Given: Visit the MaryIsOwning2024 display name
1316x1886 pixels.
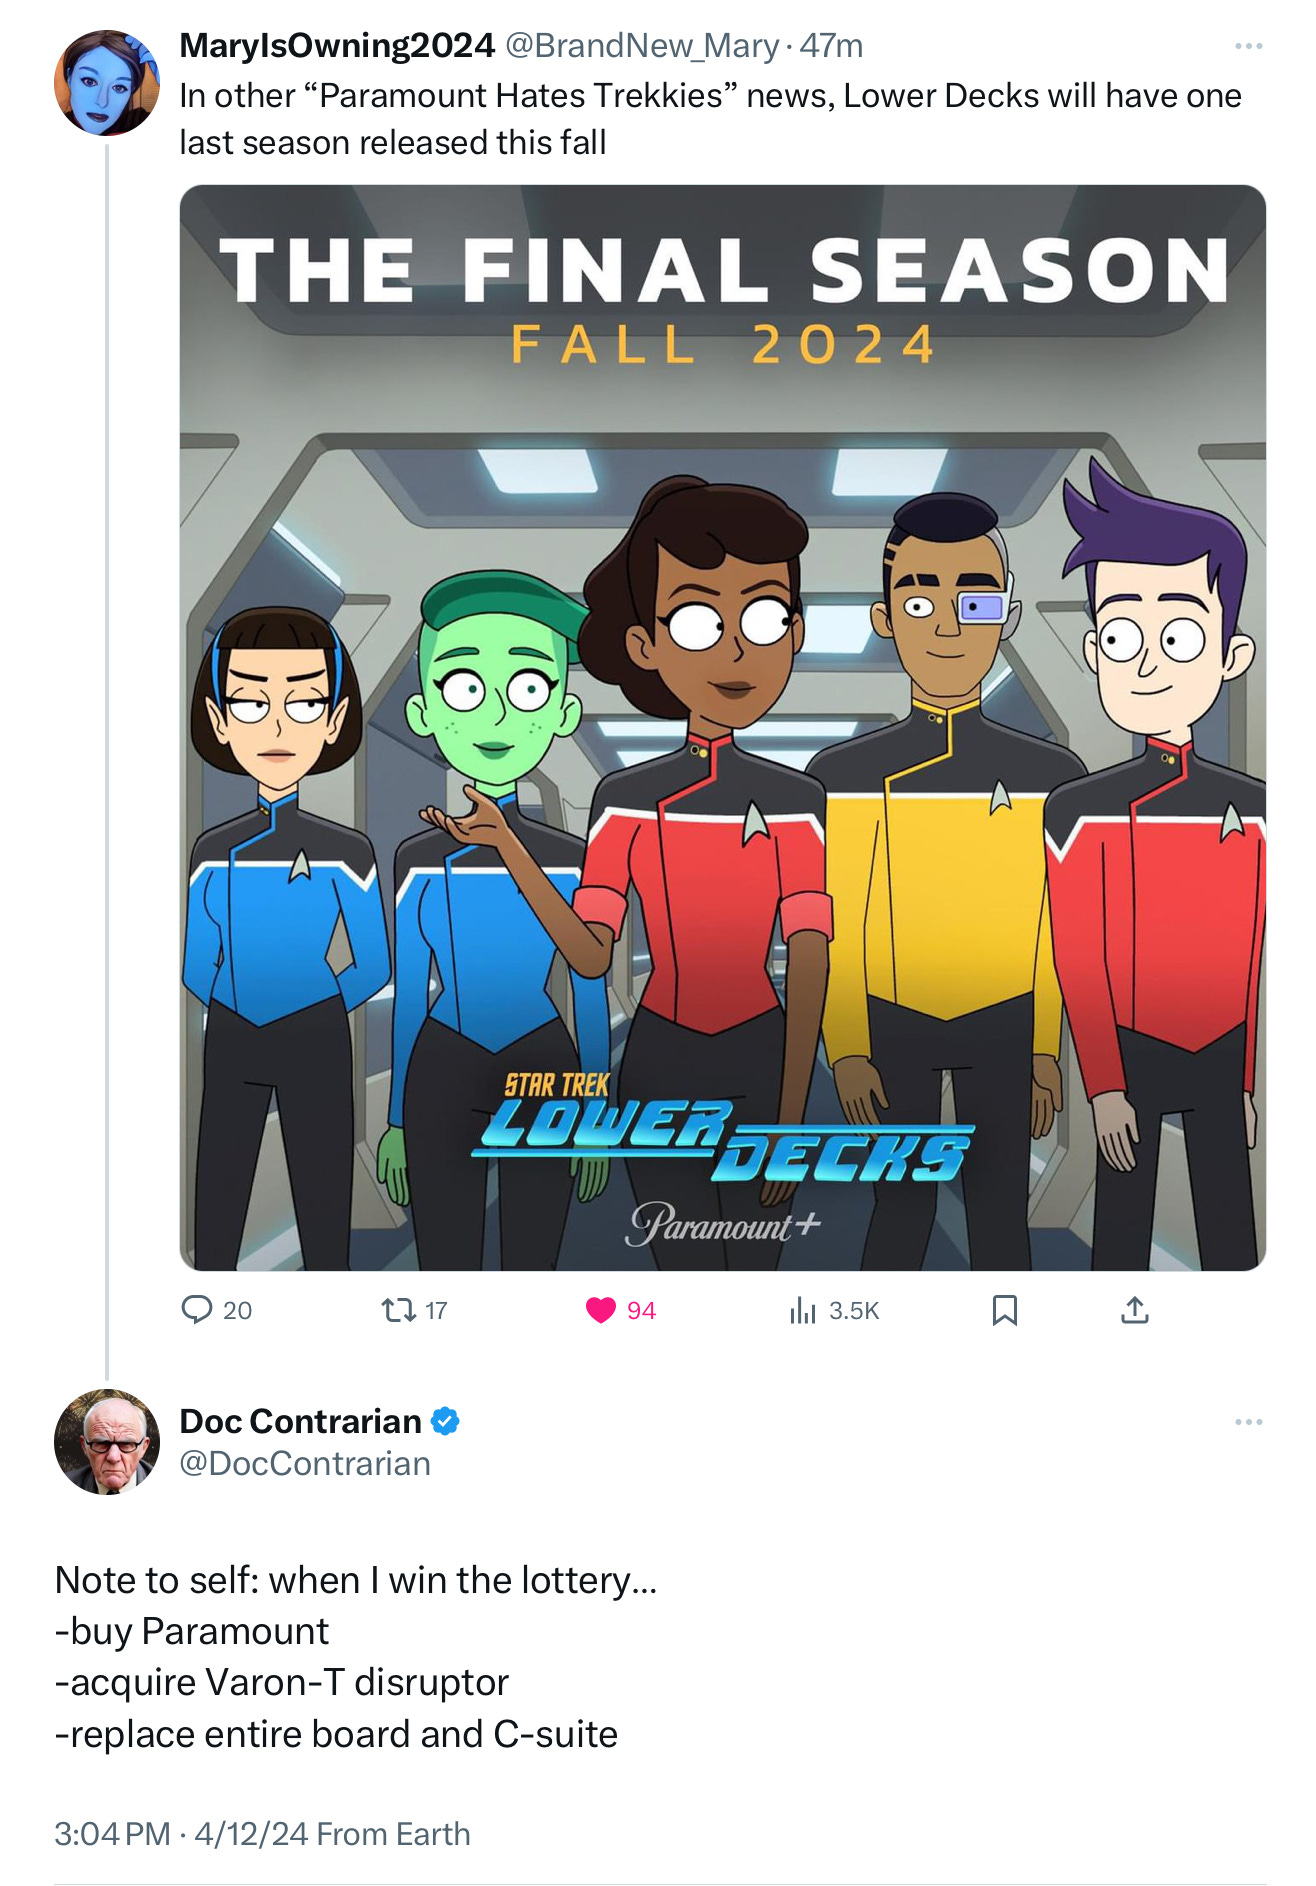Looking at the screenshot, I should (337, 46).
